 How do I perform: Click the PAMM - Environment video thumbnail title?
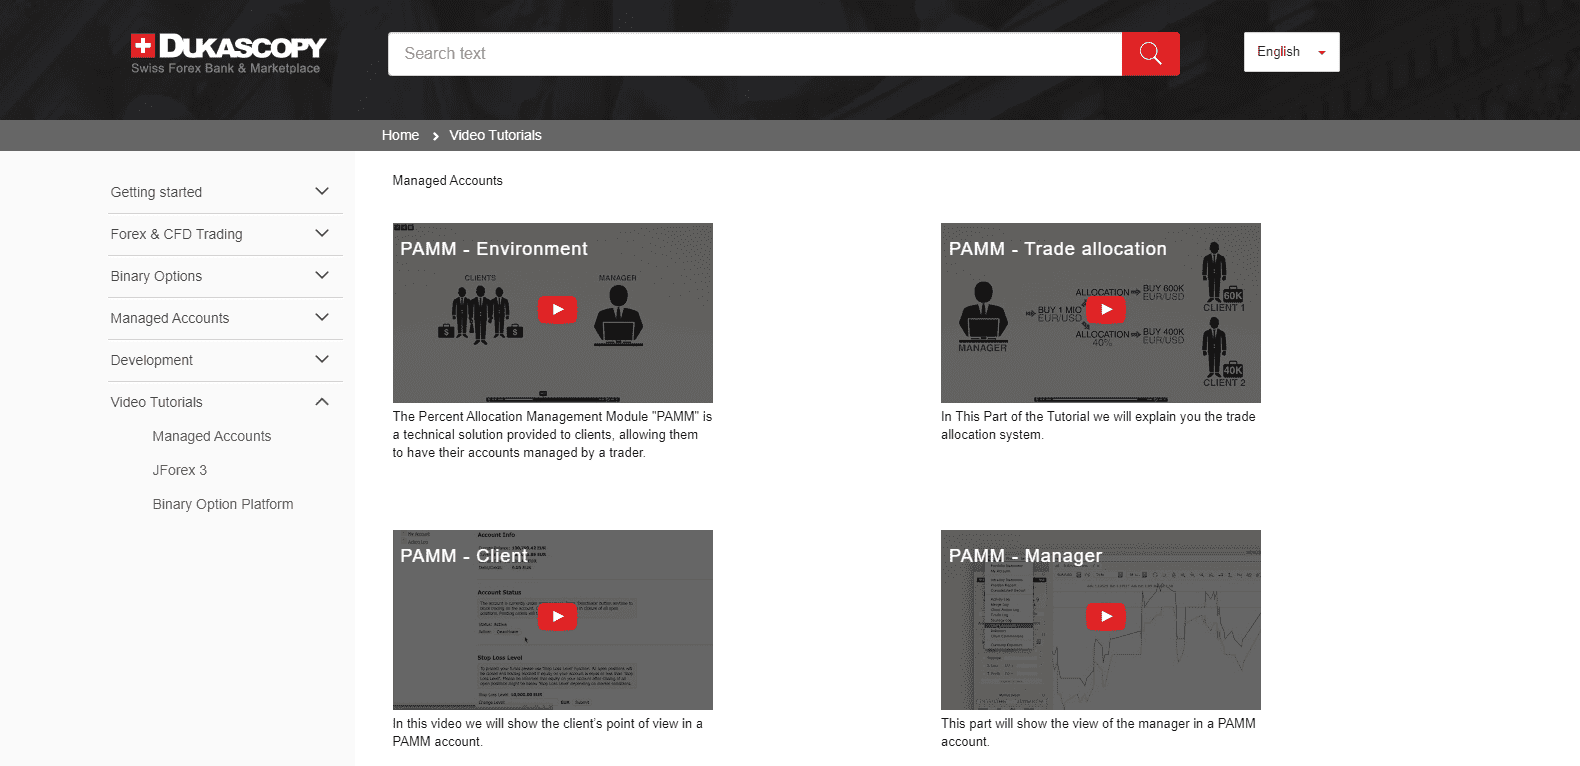coord(494,249)
